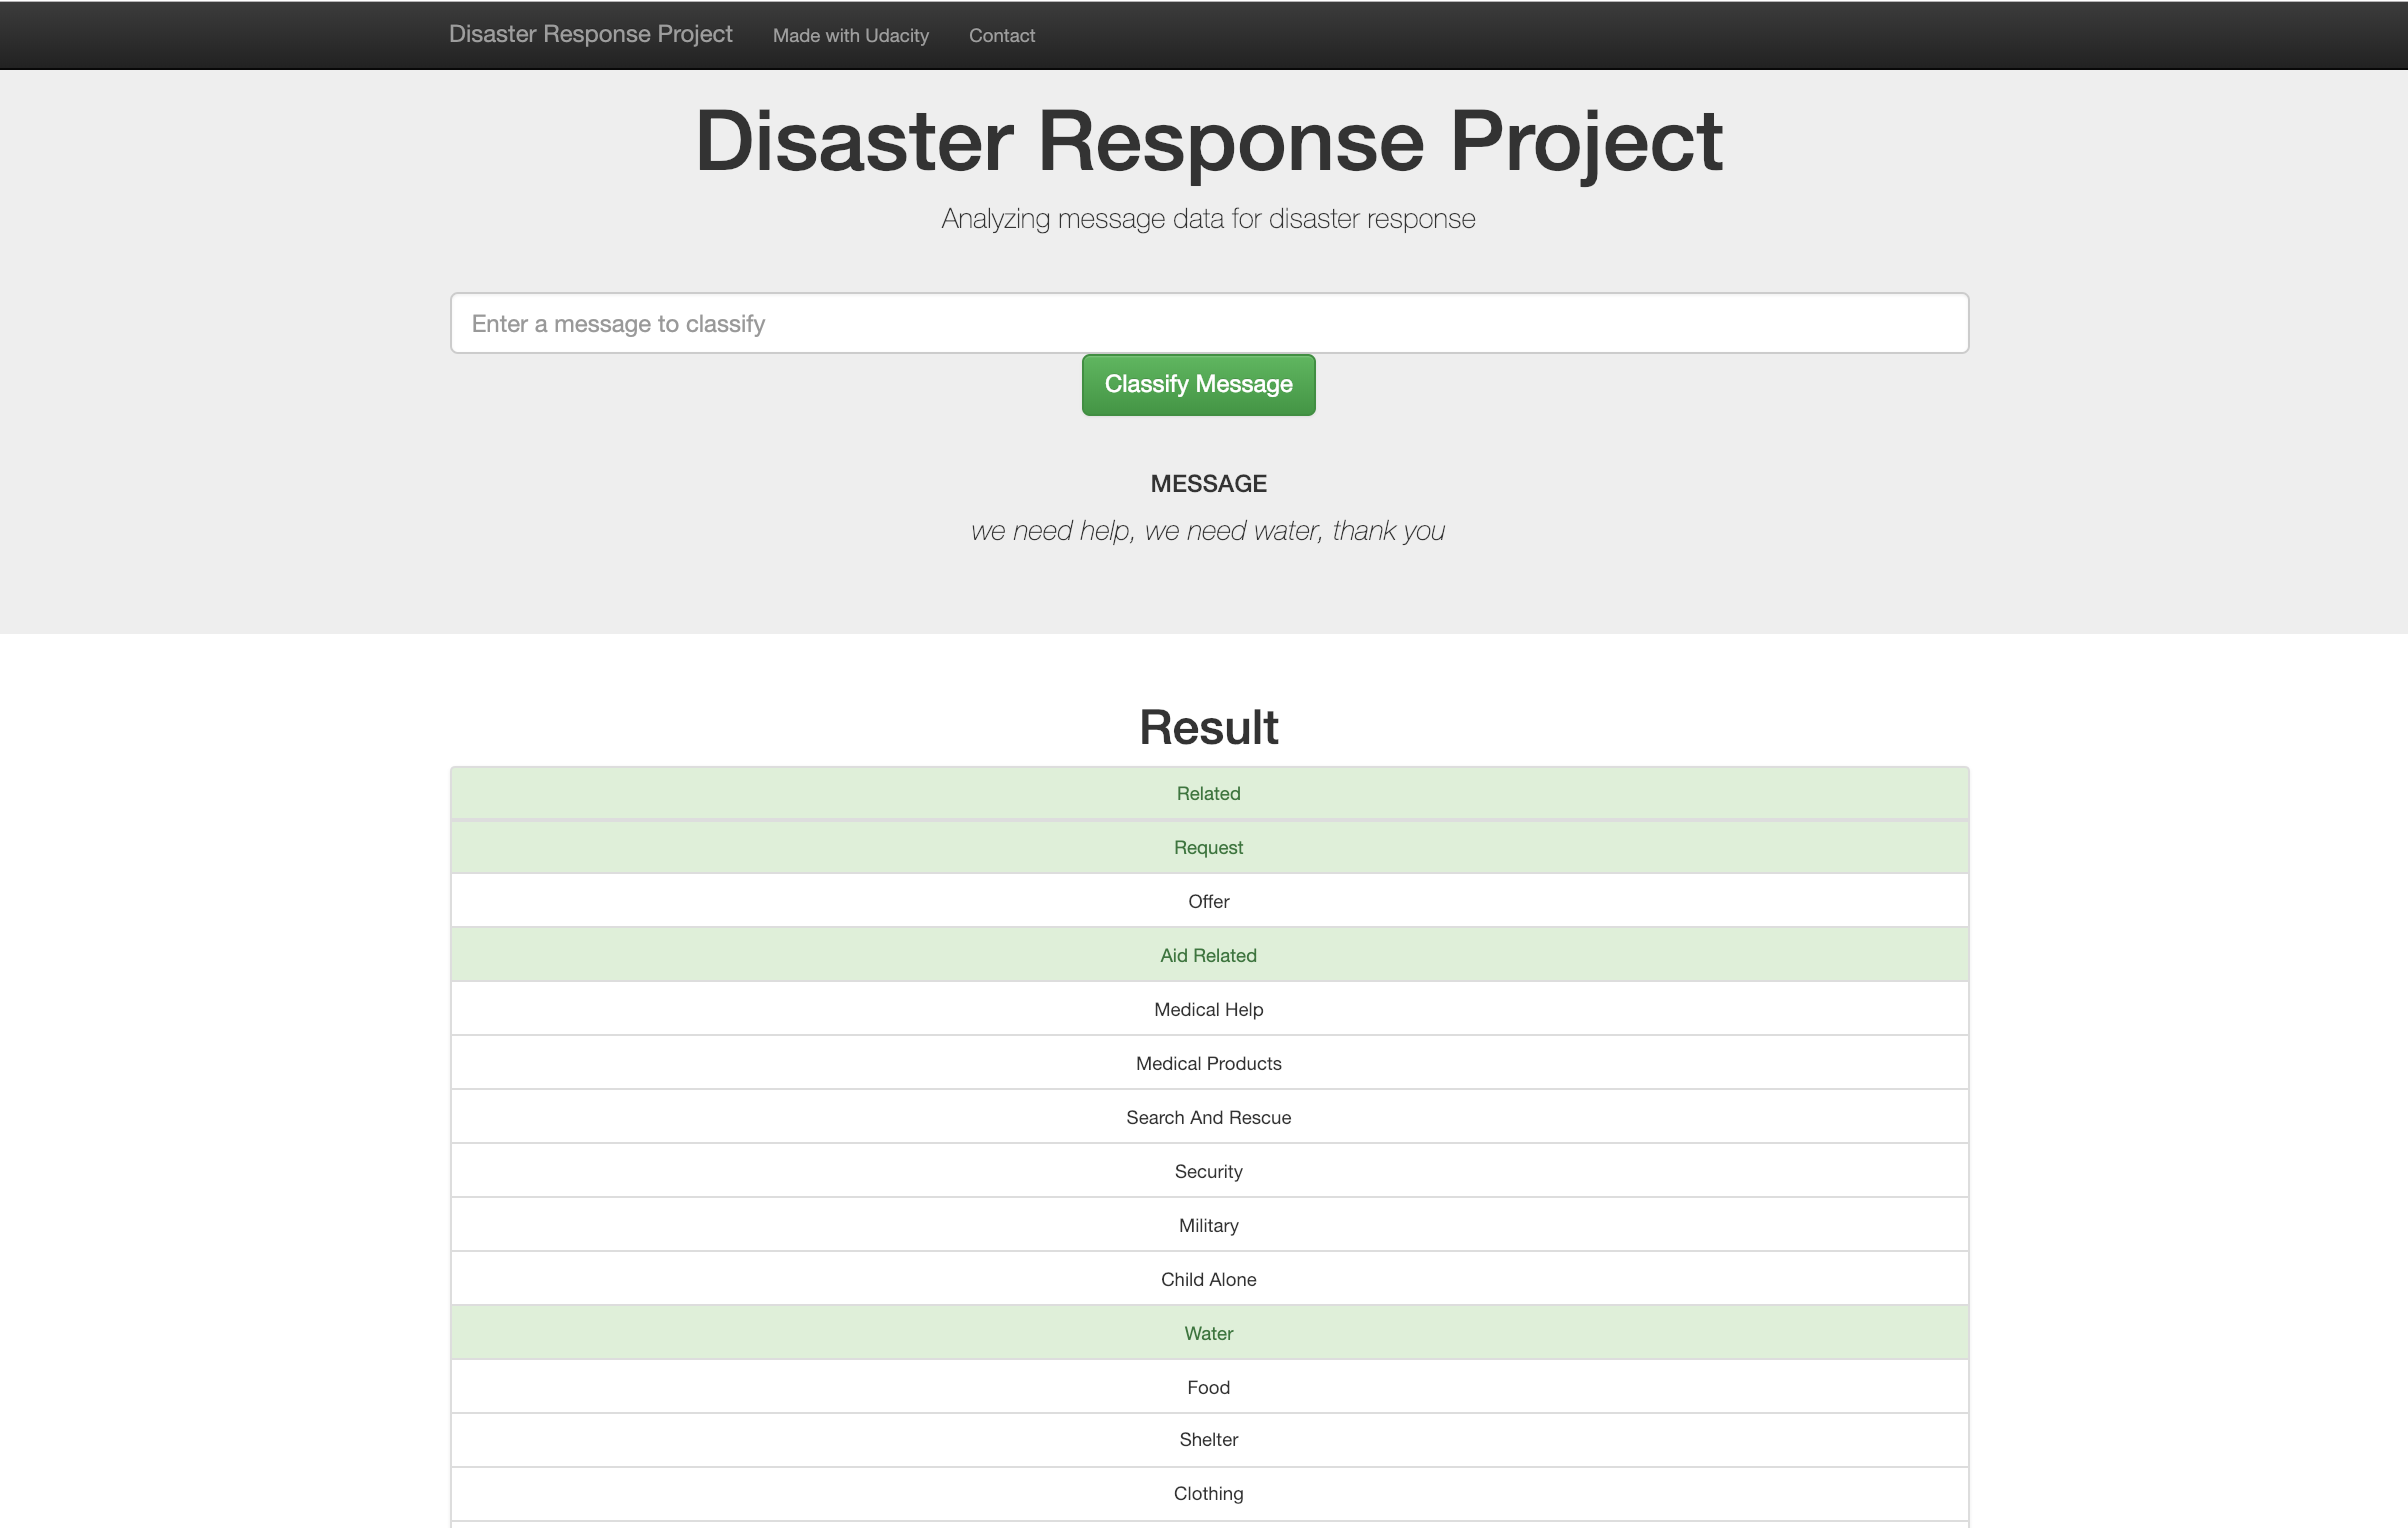Select the Offer result row
Image resolution: width=2408 pixels, height=1528 pixels.
[x=1209, y=901]
